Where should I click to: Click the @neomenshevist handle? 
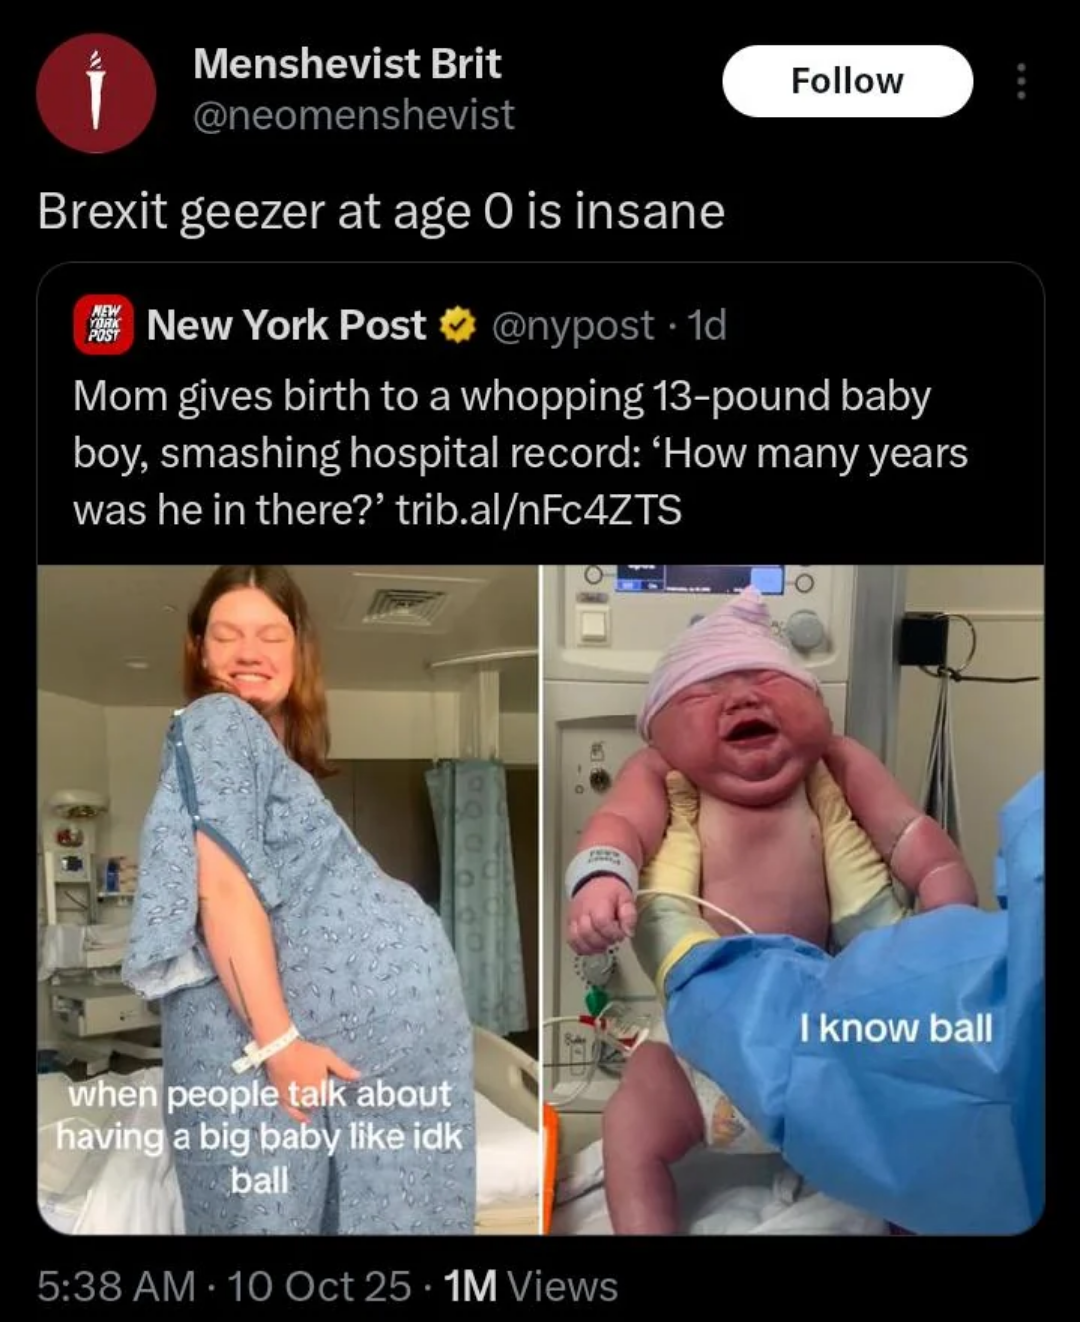tap(353, 116)
